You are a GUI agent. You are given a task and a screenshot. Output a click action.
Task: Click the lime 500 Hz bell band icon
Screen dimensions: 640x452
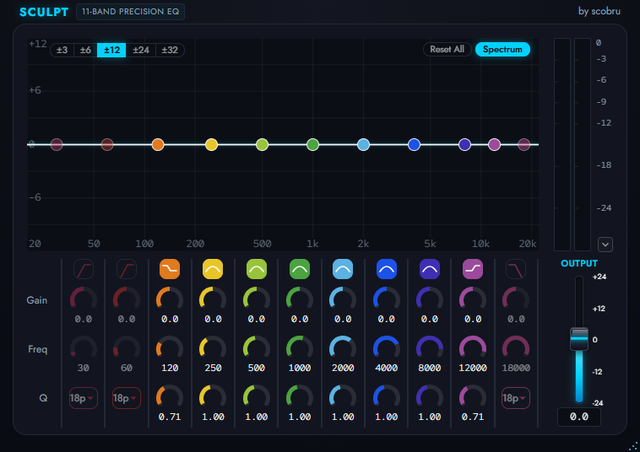[256, 269]
